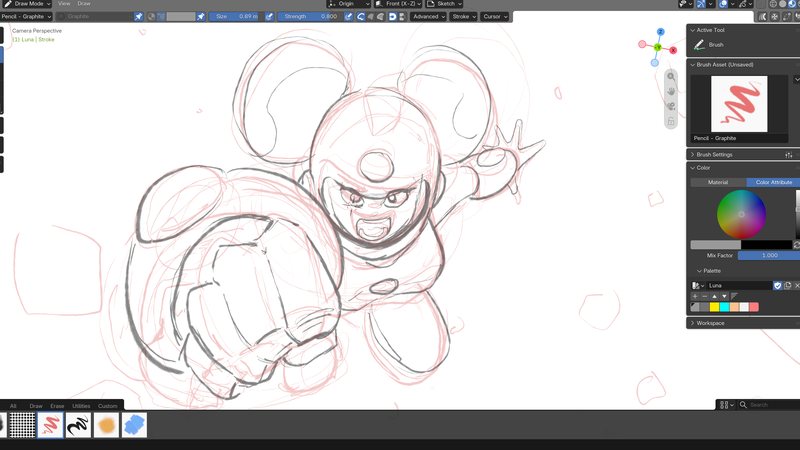
Task: Select the cyan palette swatch
Action: point(724,307)
